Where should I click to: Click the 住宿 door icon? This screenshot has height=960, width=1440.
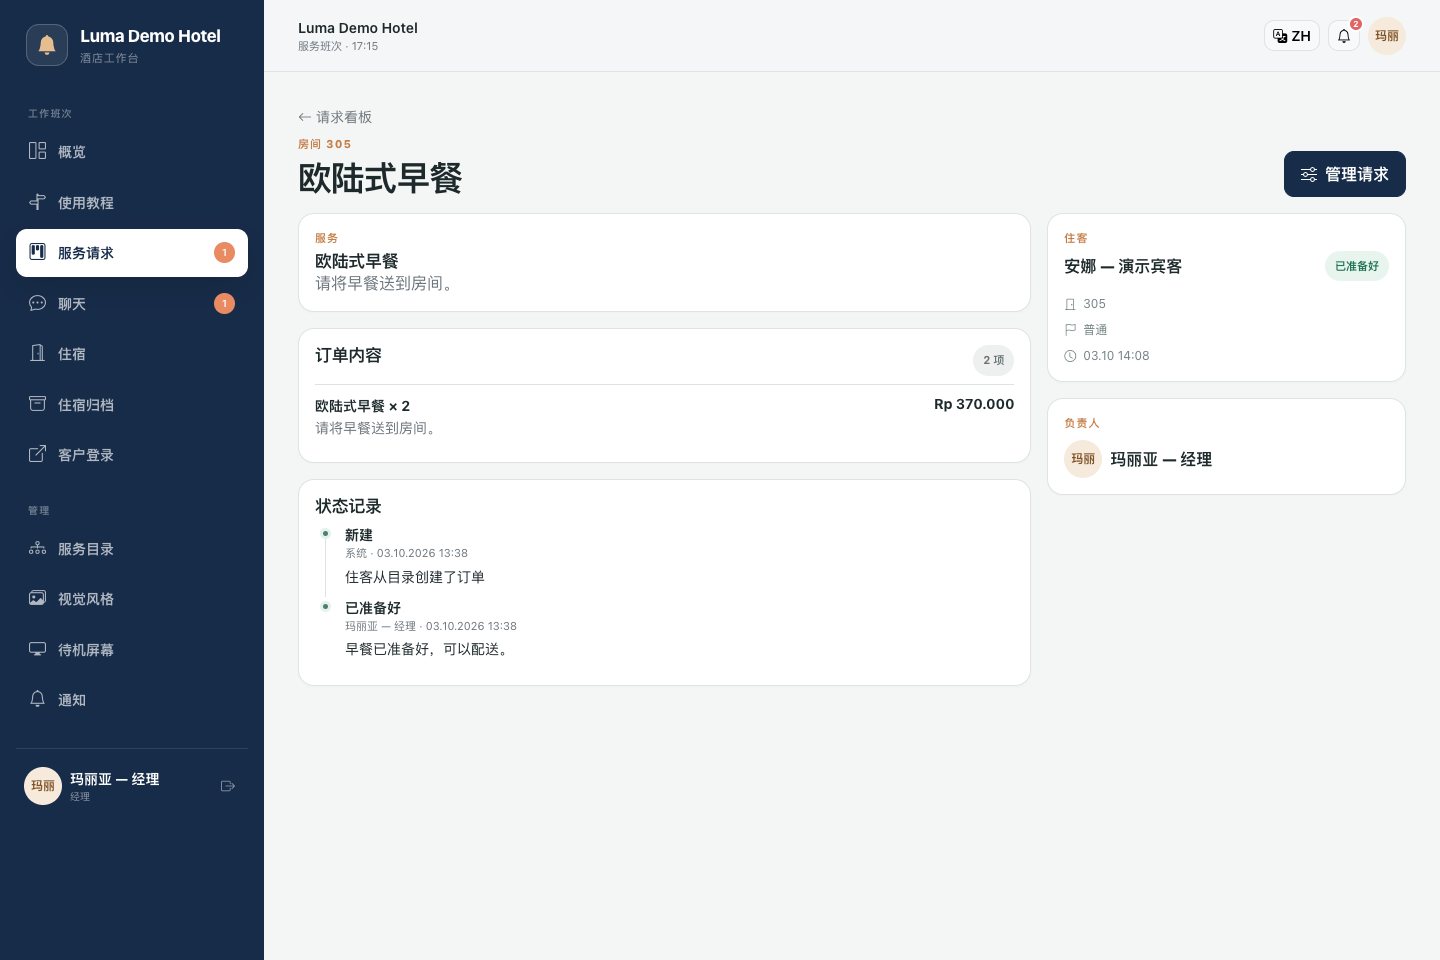38,353
